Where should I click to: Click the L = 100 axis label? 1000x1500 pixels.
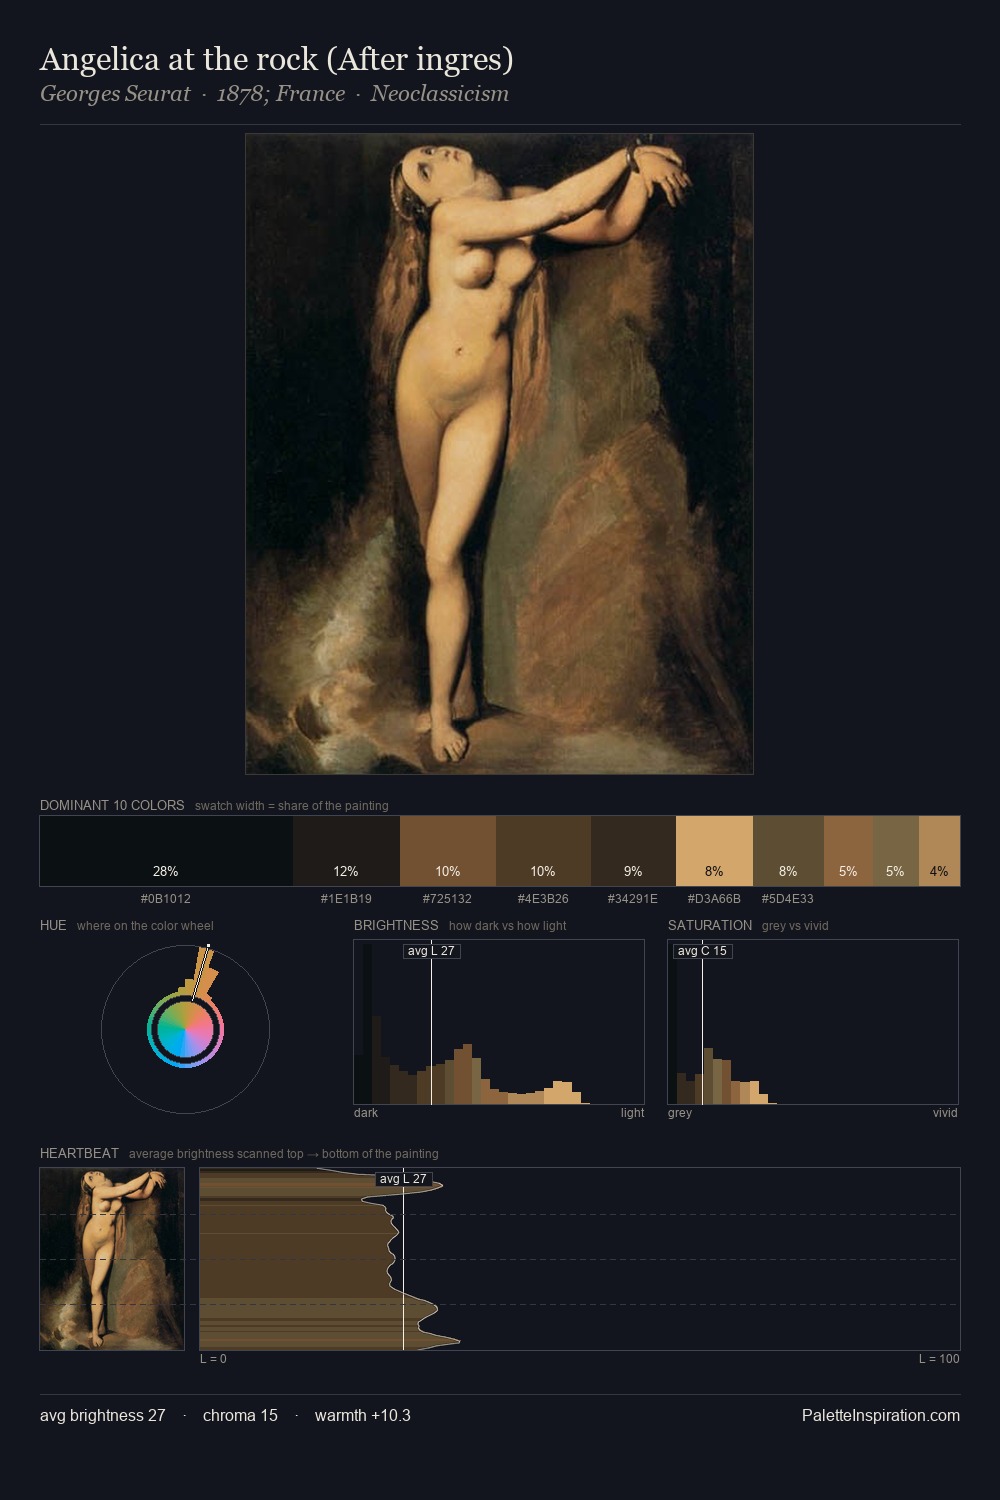pyautogui.click(x=939, y=1359)
